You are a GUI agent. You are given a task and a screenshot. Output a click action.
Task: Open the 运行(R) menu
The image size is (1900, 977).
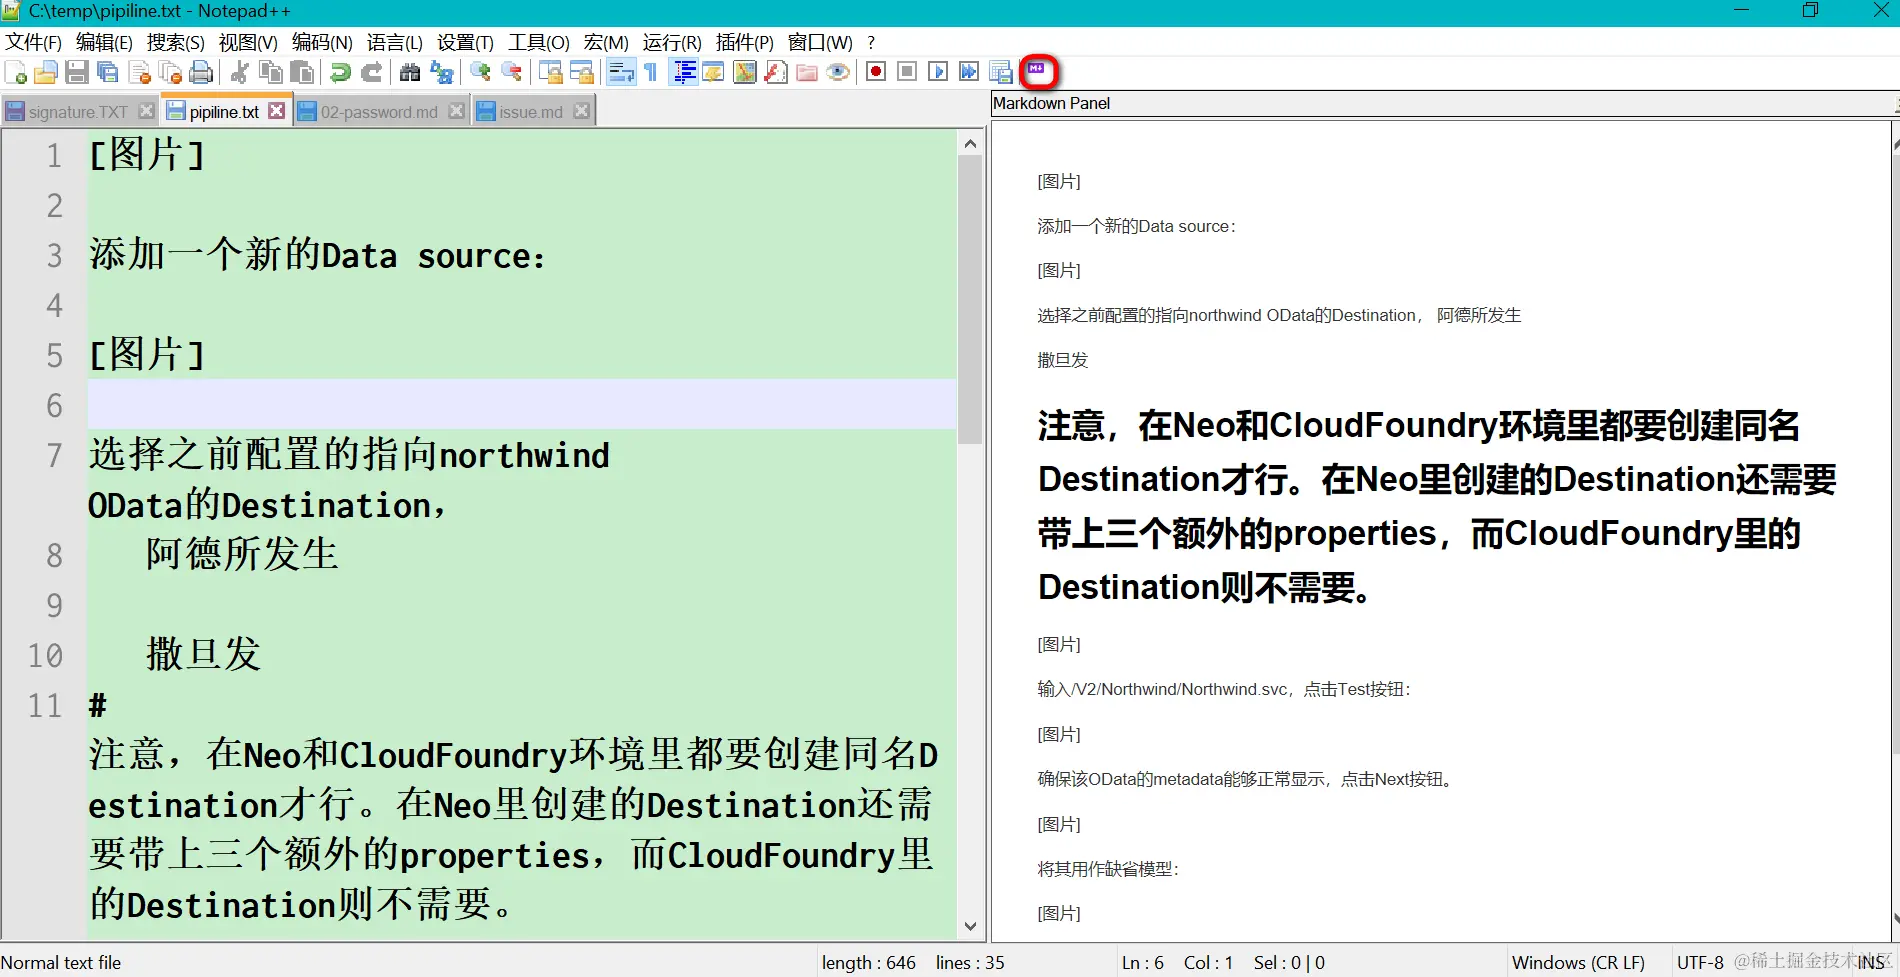click(672, 42)
